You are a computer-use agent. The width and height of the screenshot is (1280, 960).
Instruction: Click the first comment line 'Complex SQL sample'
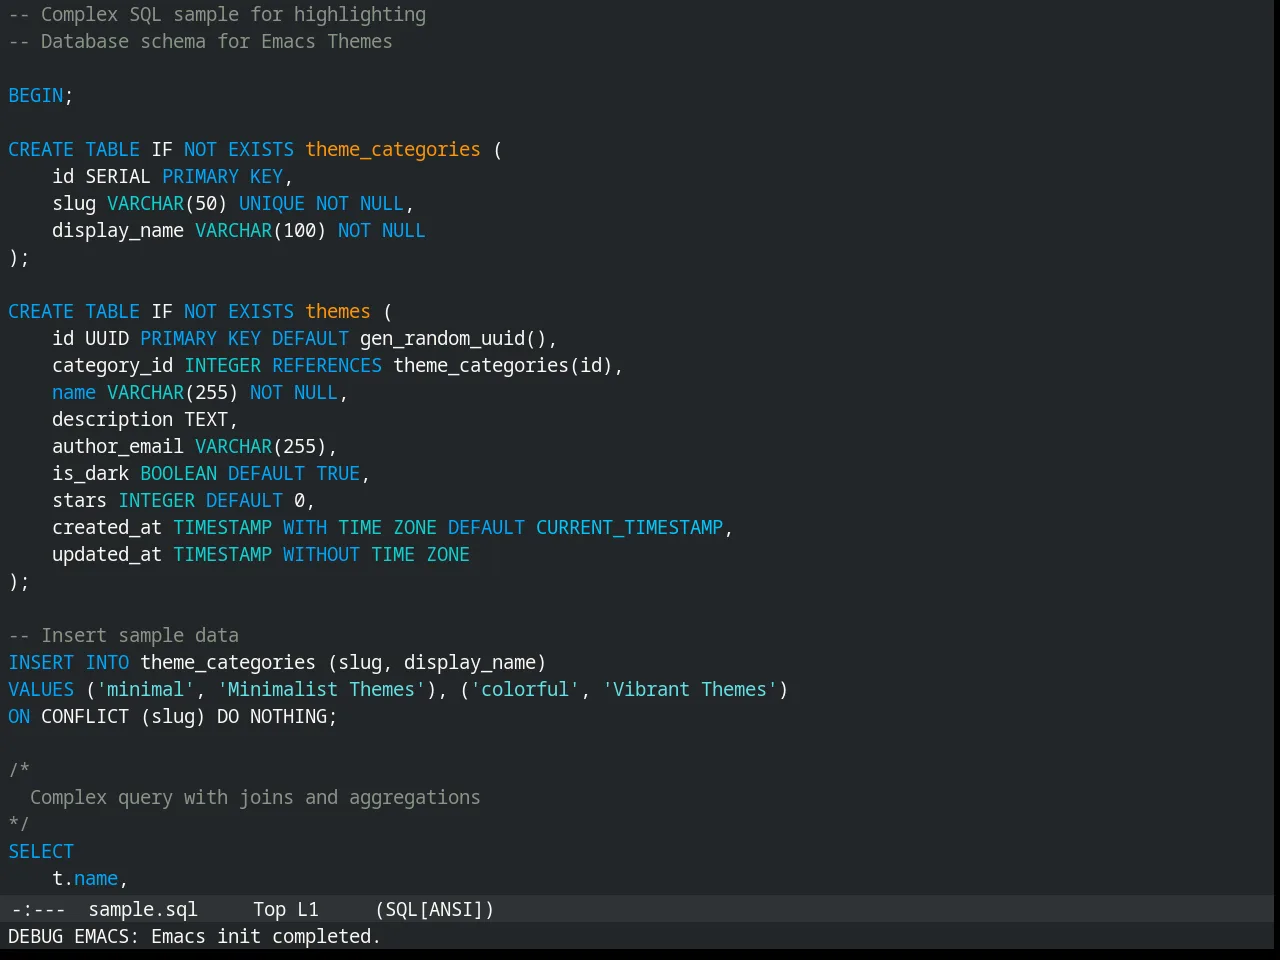tap(217, 15)
